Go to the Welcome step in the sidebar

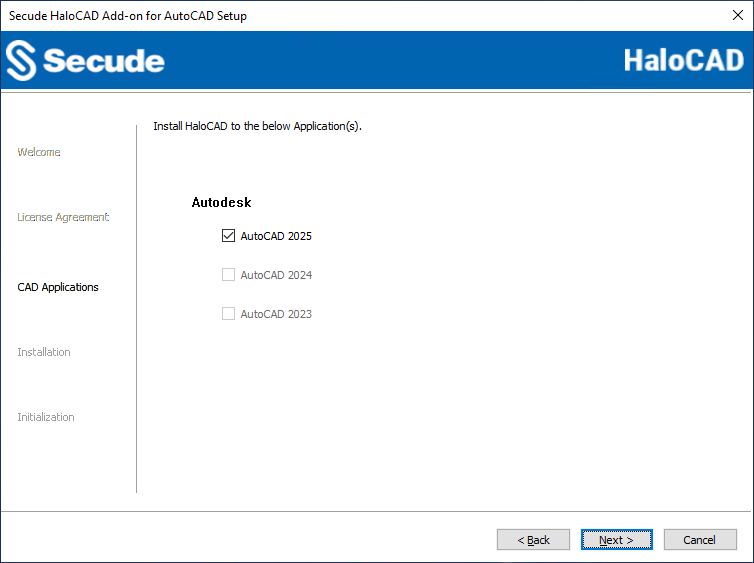(39, 152)
